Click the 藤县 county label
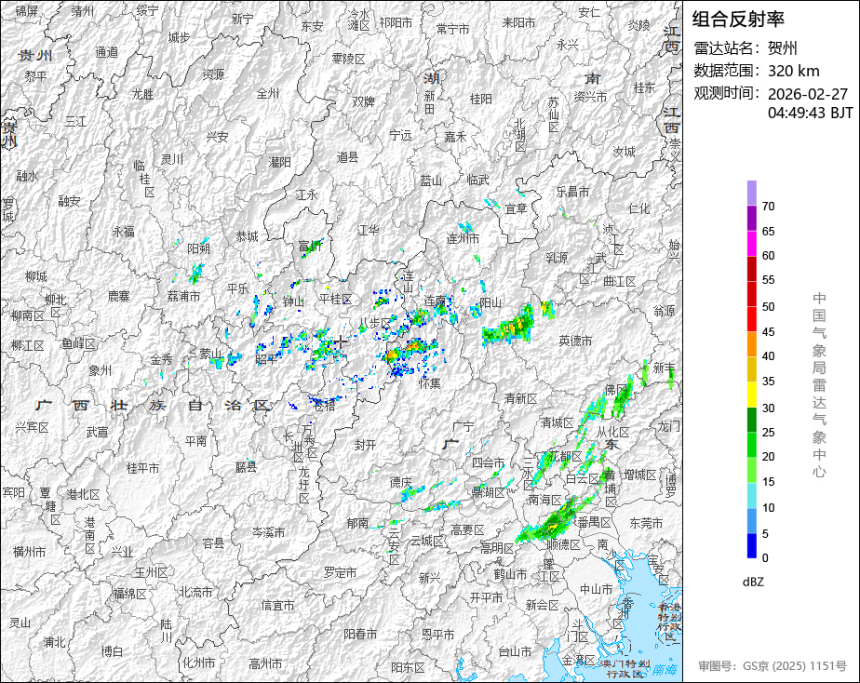860x683 pixels. click(x=246, y=467)
